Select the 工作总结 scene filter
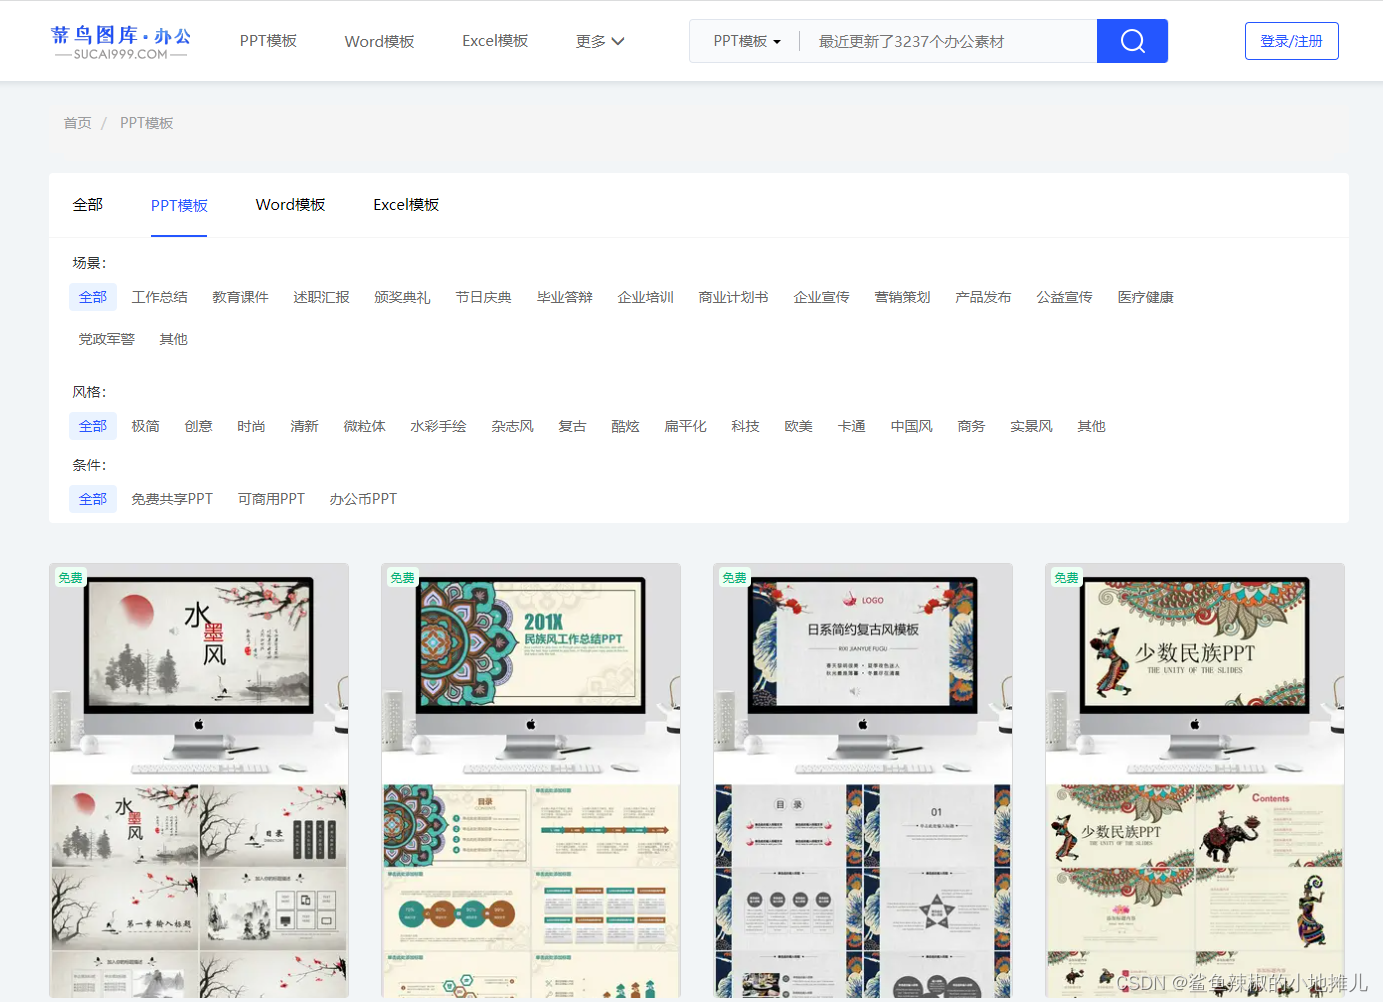The width and height of the screenshot is (1383, 1002). 159,297
